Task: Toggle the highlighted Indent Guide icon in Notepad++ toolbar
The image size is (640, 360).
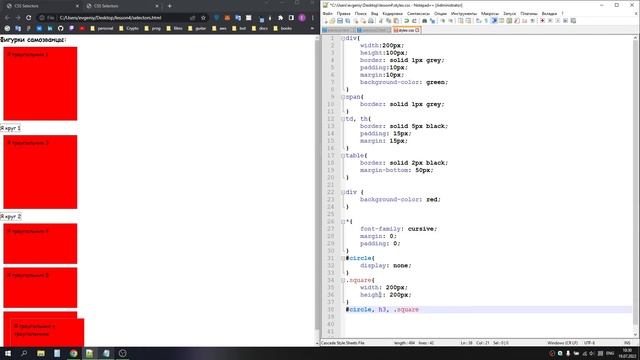Action: 494,21
